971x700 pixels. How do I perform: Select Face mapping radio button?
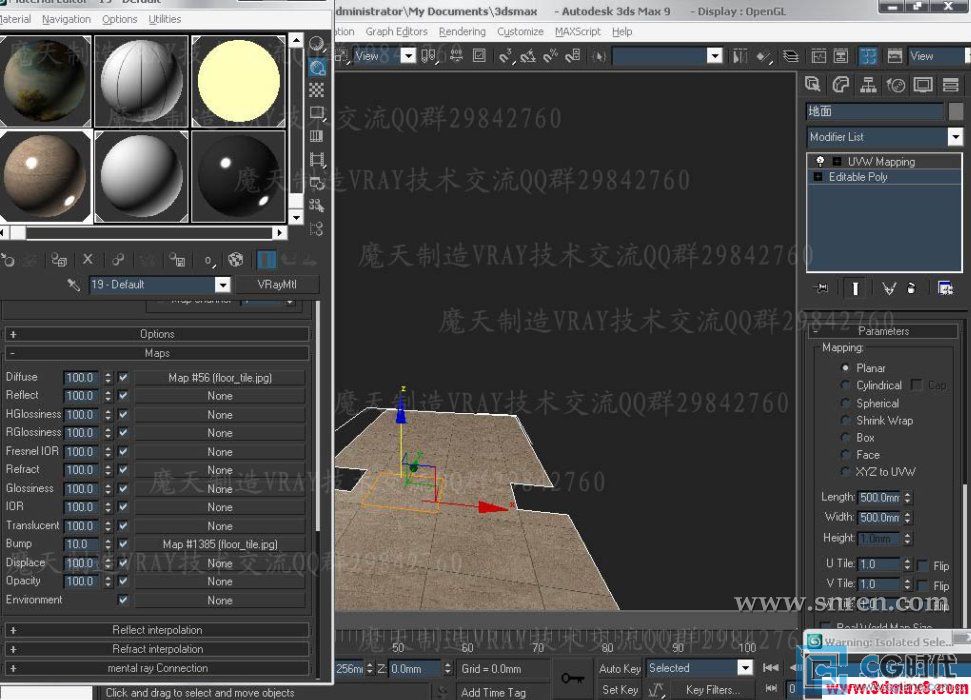coord(845,455)
